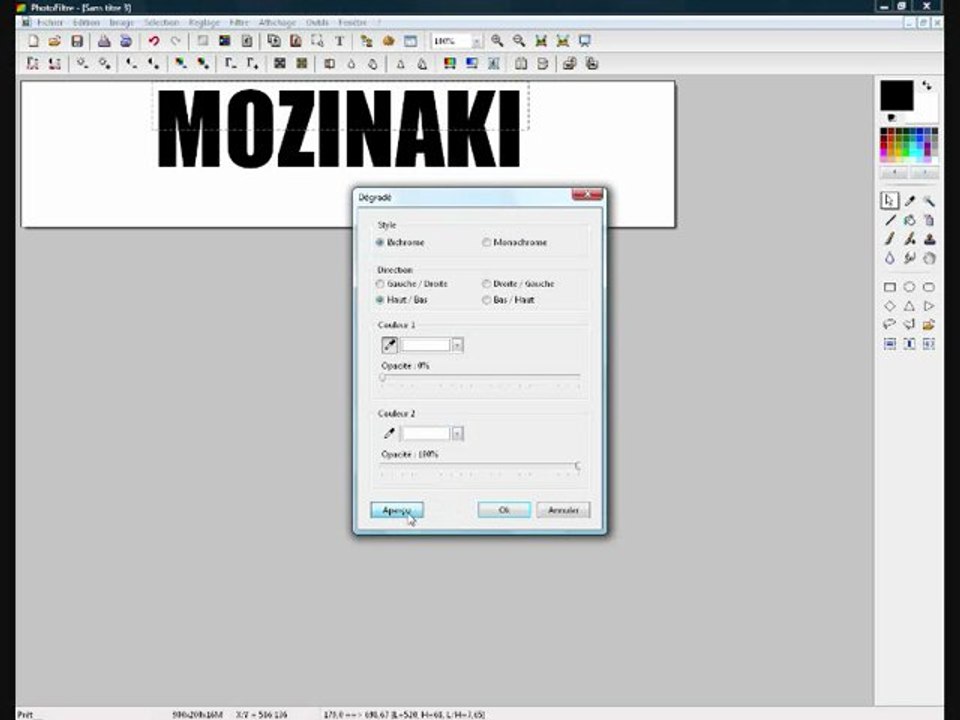Swap foreground and background colors
This screenshot has height=720, width=960.
pyautogui.click(x=927, y=86)
